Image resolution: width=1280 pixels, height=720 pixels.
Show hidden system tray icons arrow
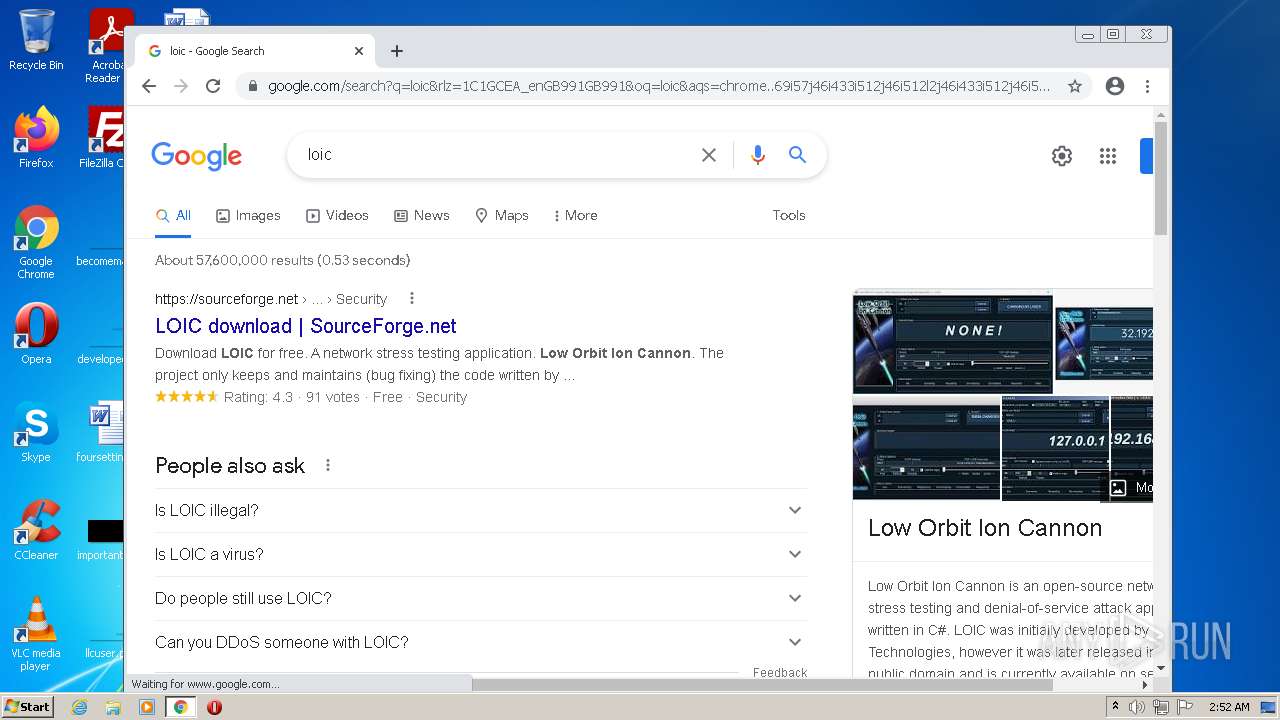click(x=1115, y=707)
